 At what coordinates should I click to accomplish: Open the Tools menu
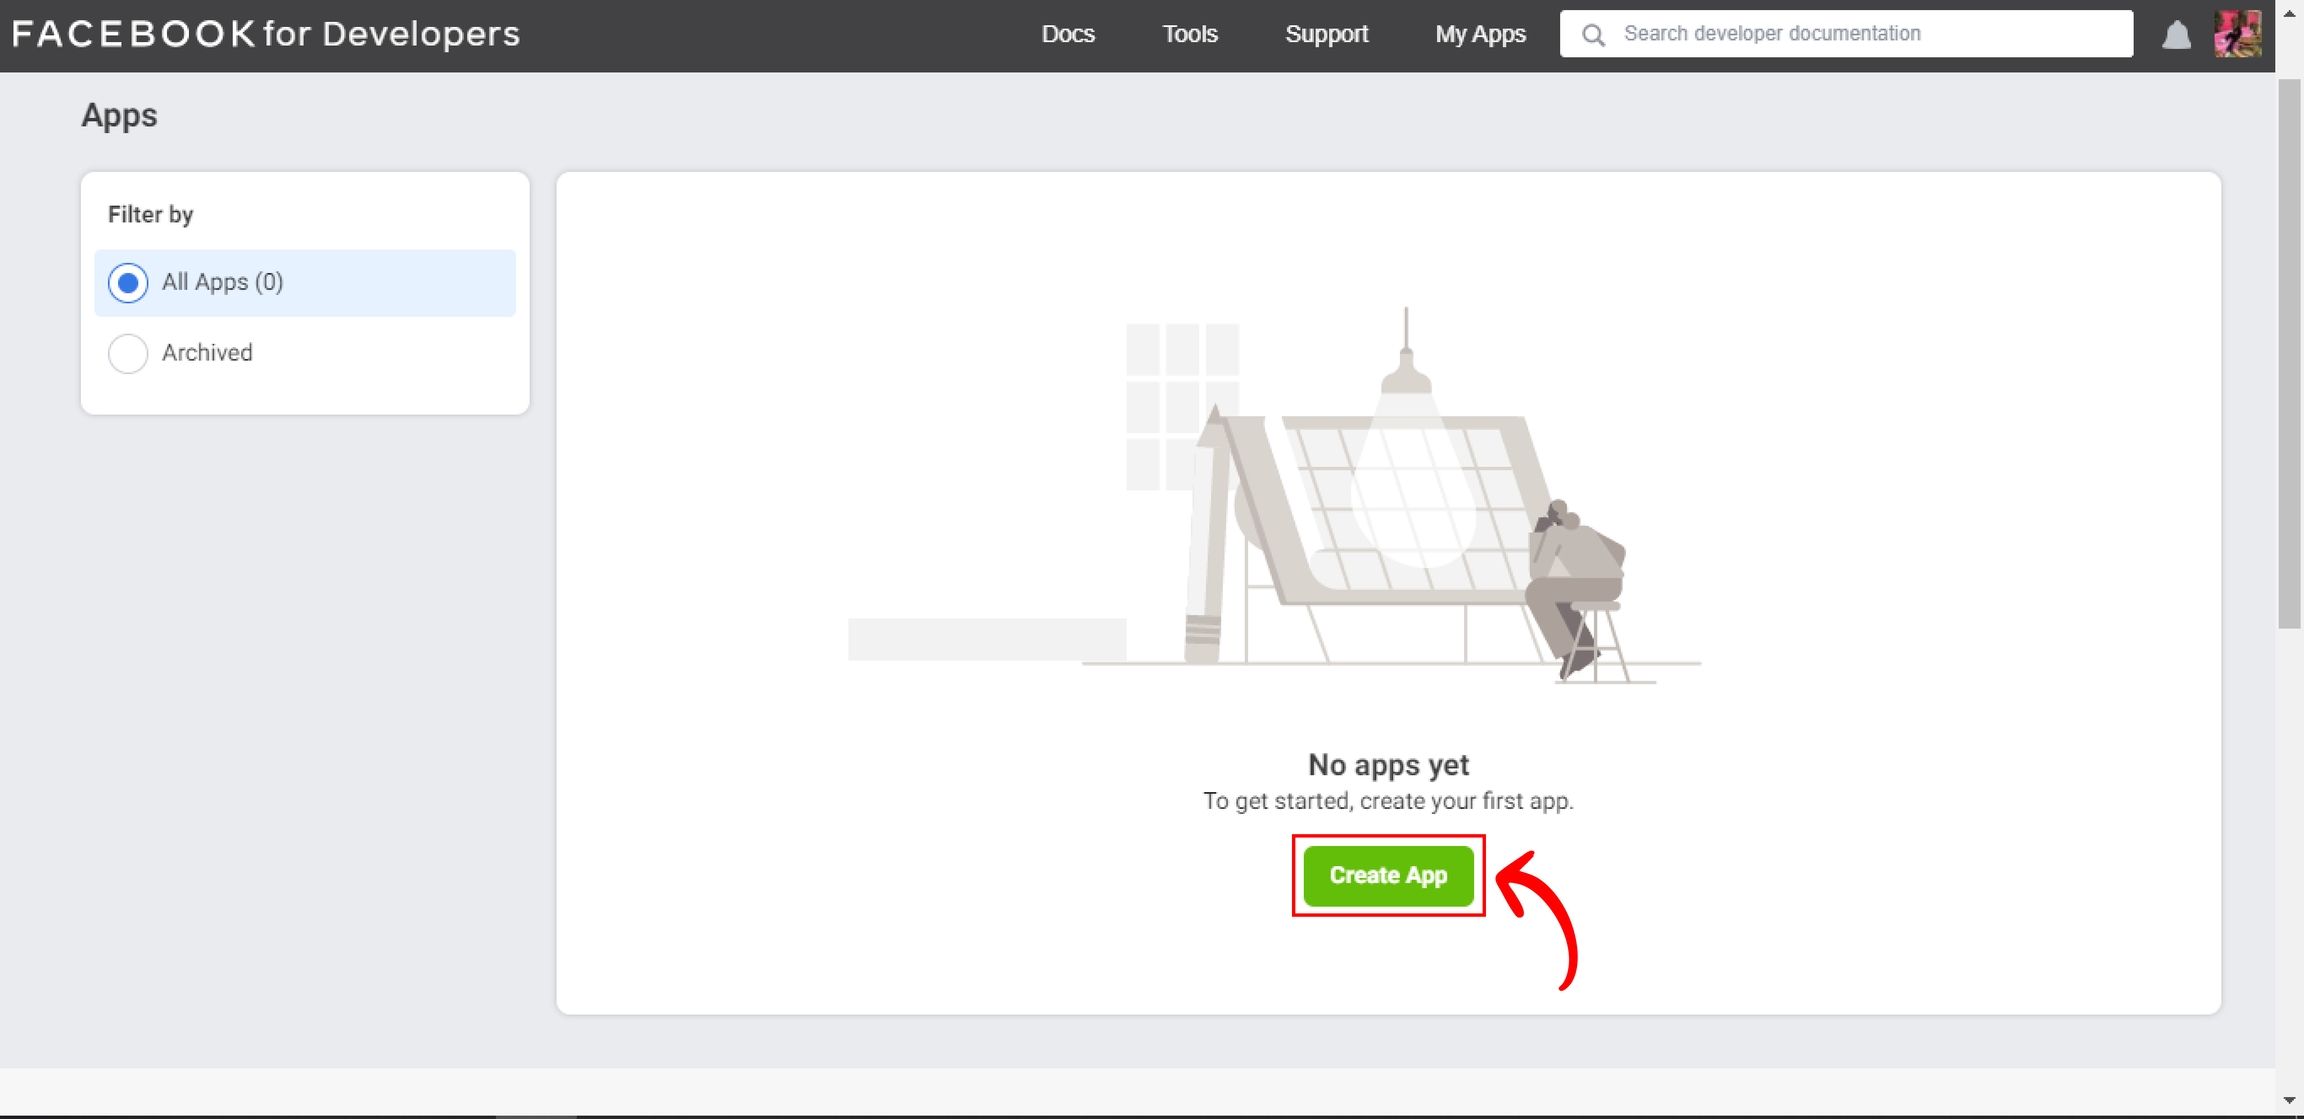(1189, 34)
